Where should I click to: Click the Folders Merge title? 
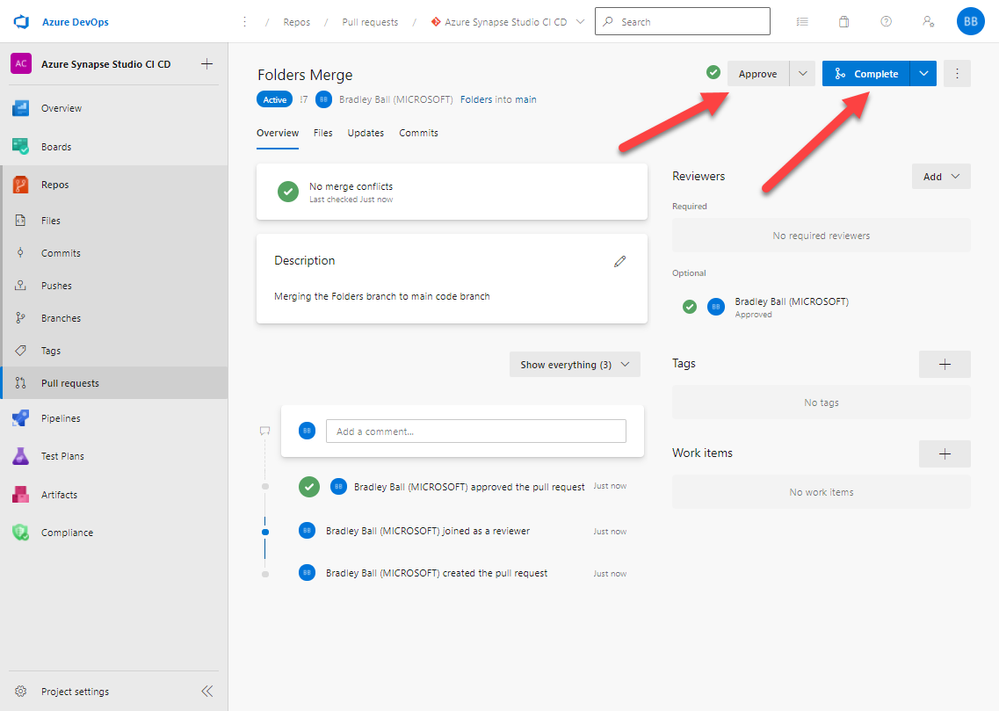pyautogui.click(x=305, y=75)
